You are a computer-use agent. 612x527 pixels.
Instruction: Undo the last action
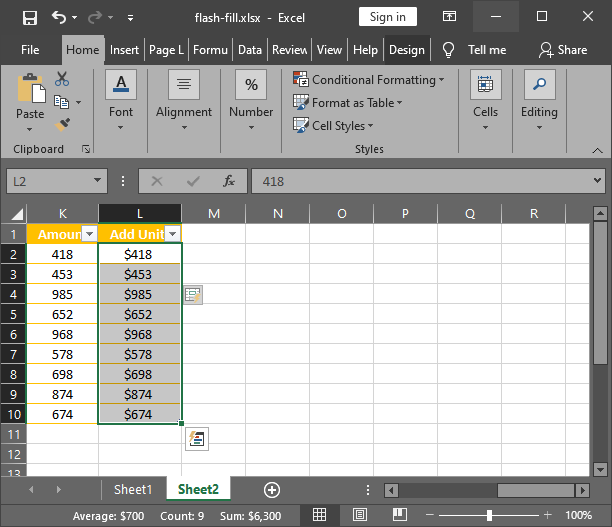pos(59,18)
